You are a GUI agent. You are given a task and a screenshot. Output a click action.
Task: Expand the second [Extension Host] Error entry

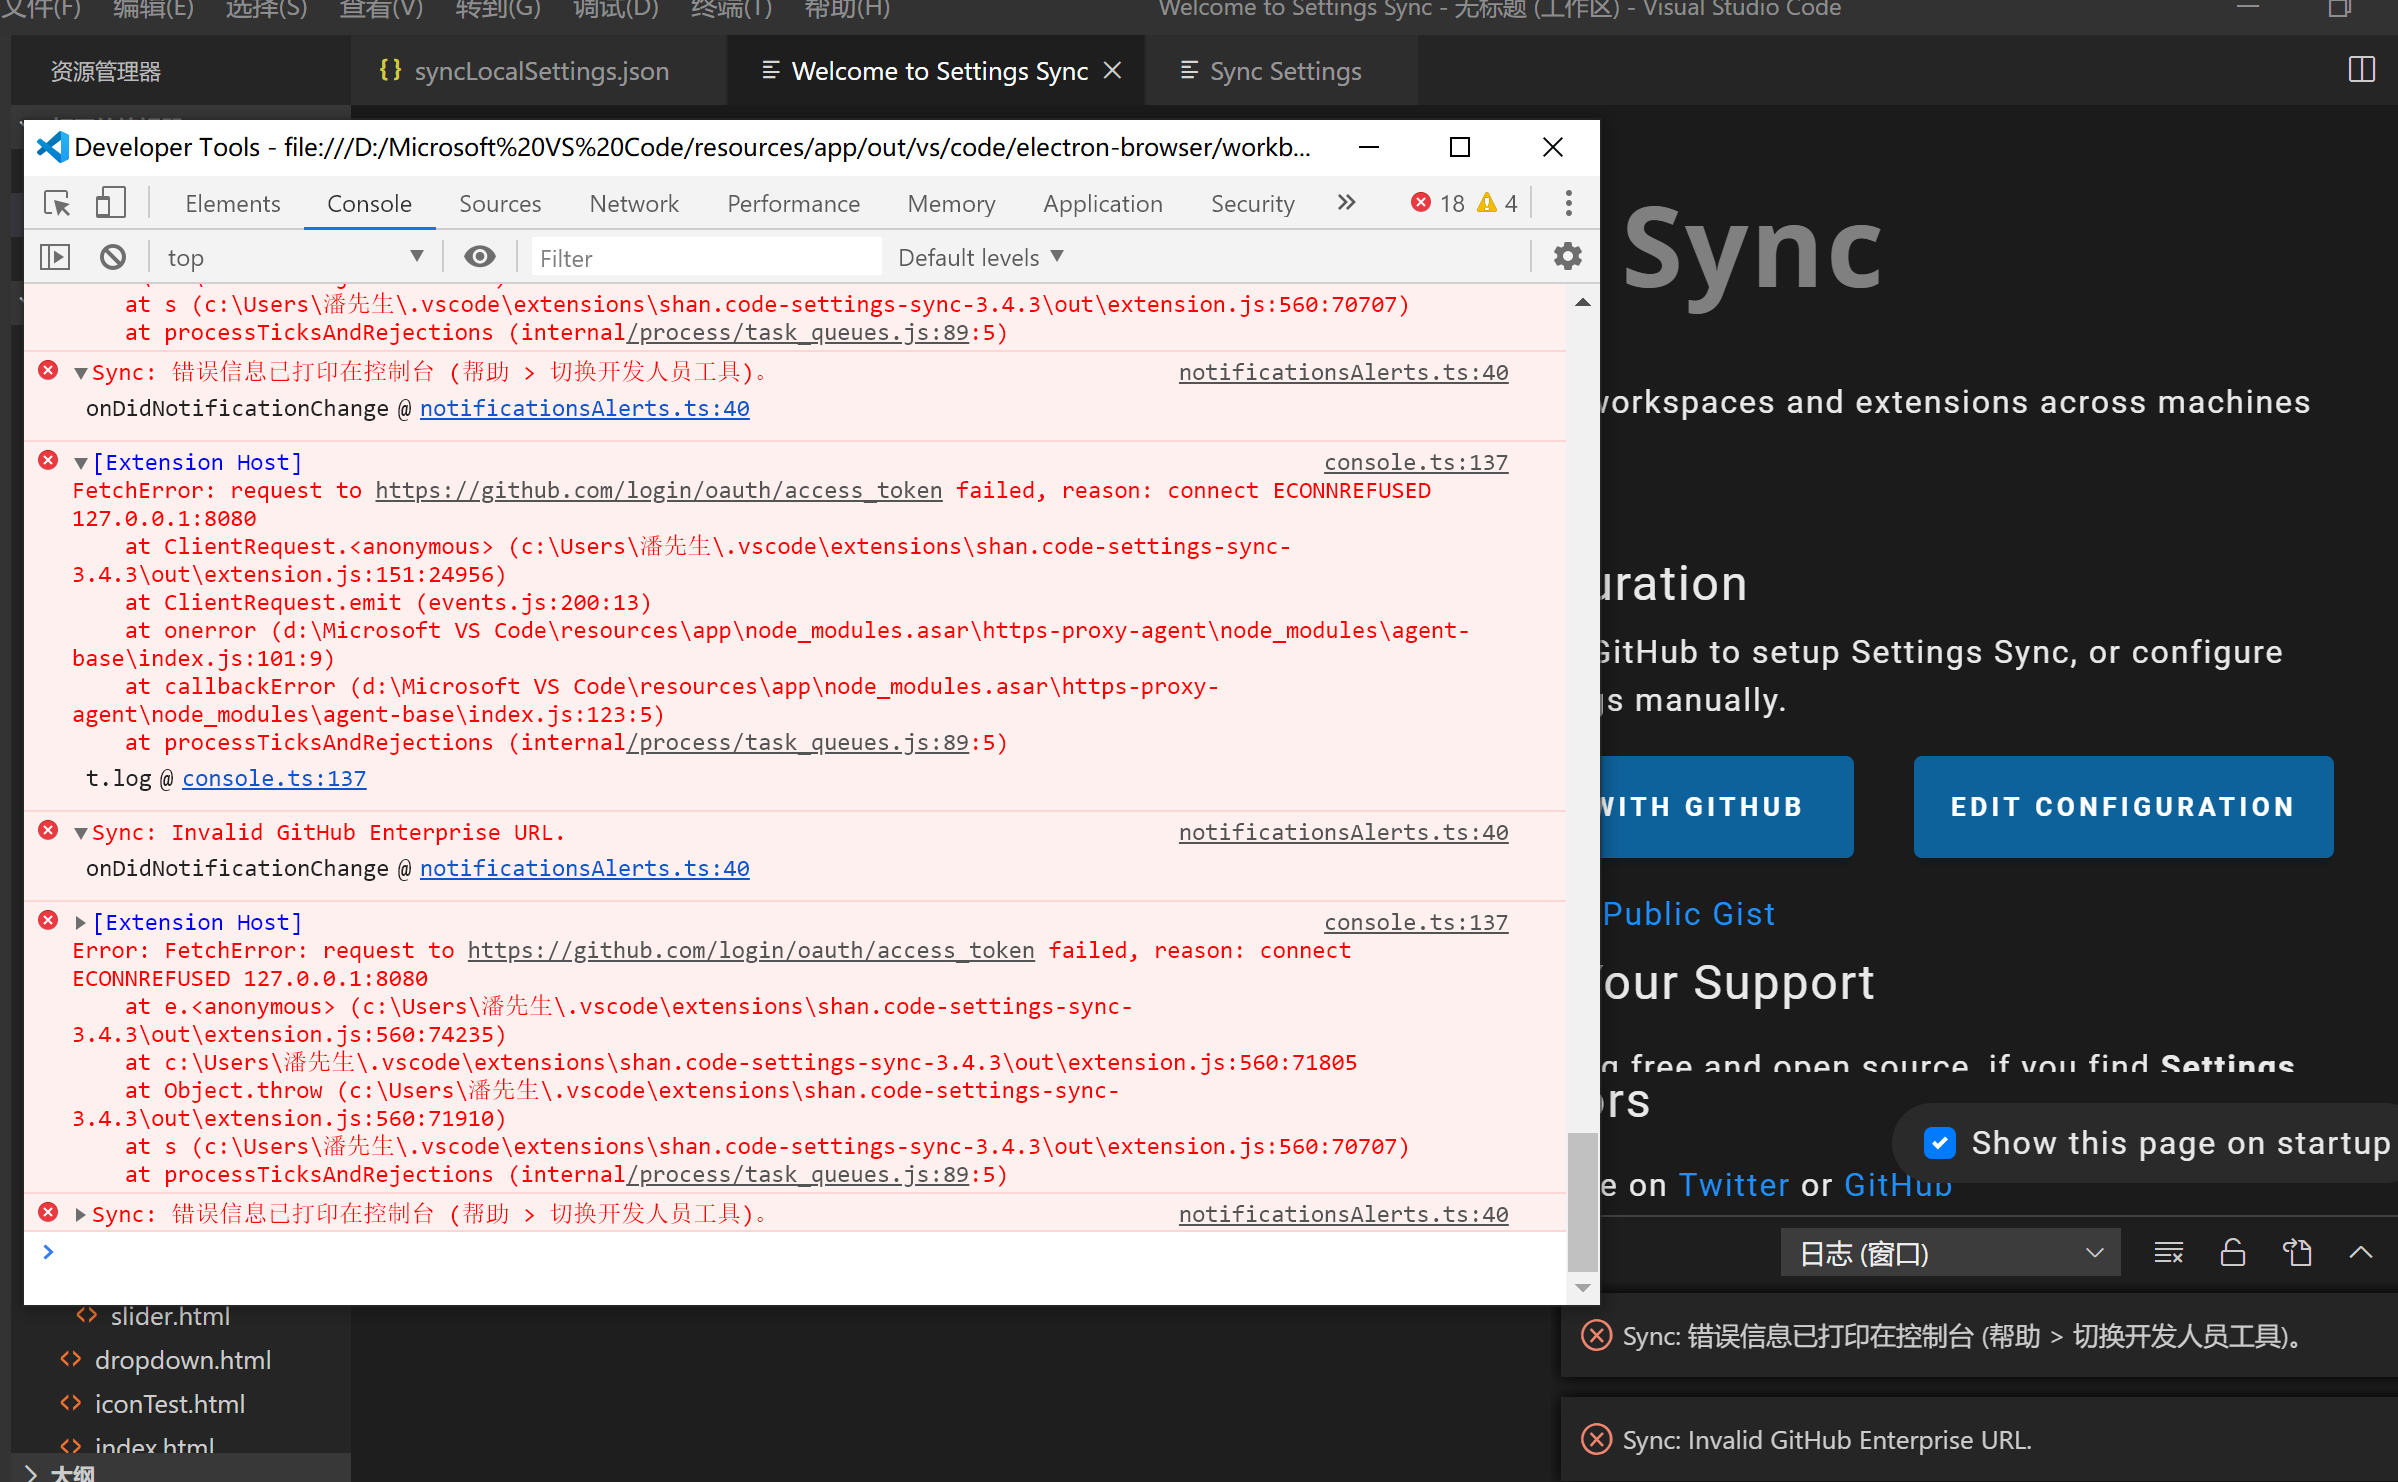80,922
